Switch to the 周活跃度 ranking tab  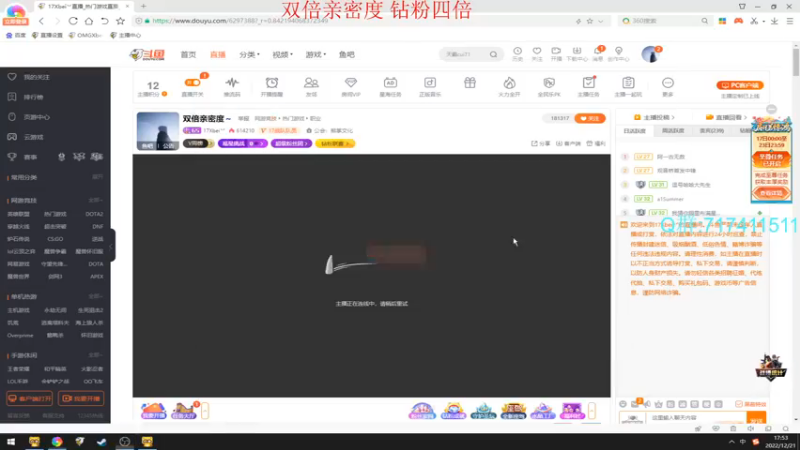click(673, 131)
